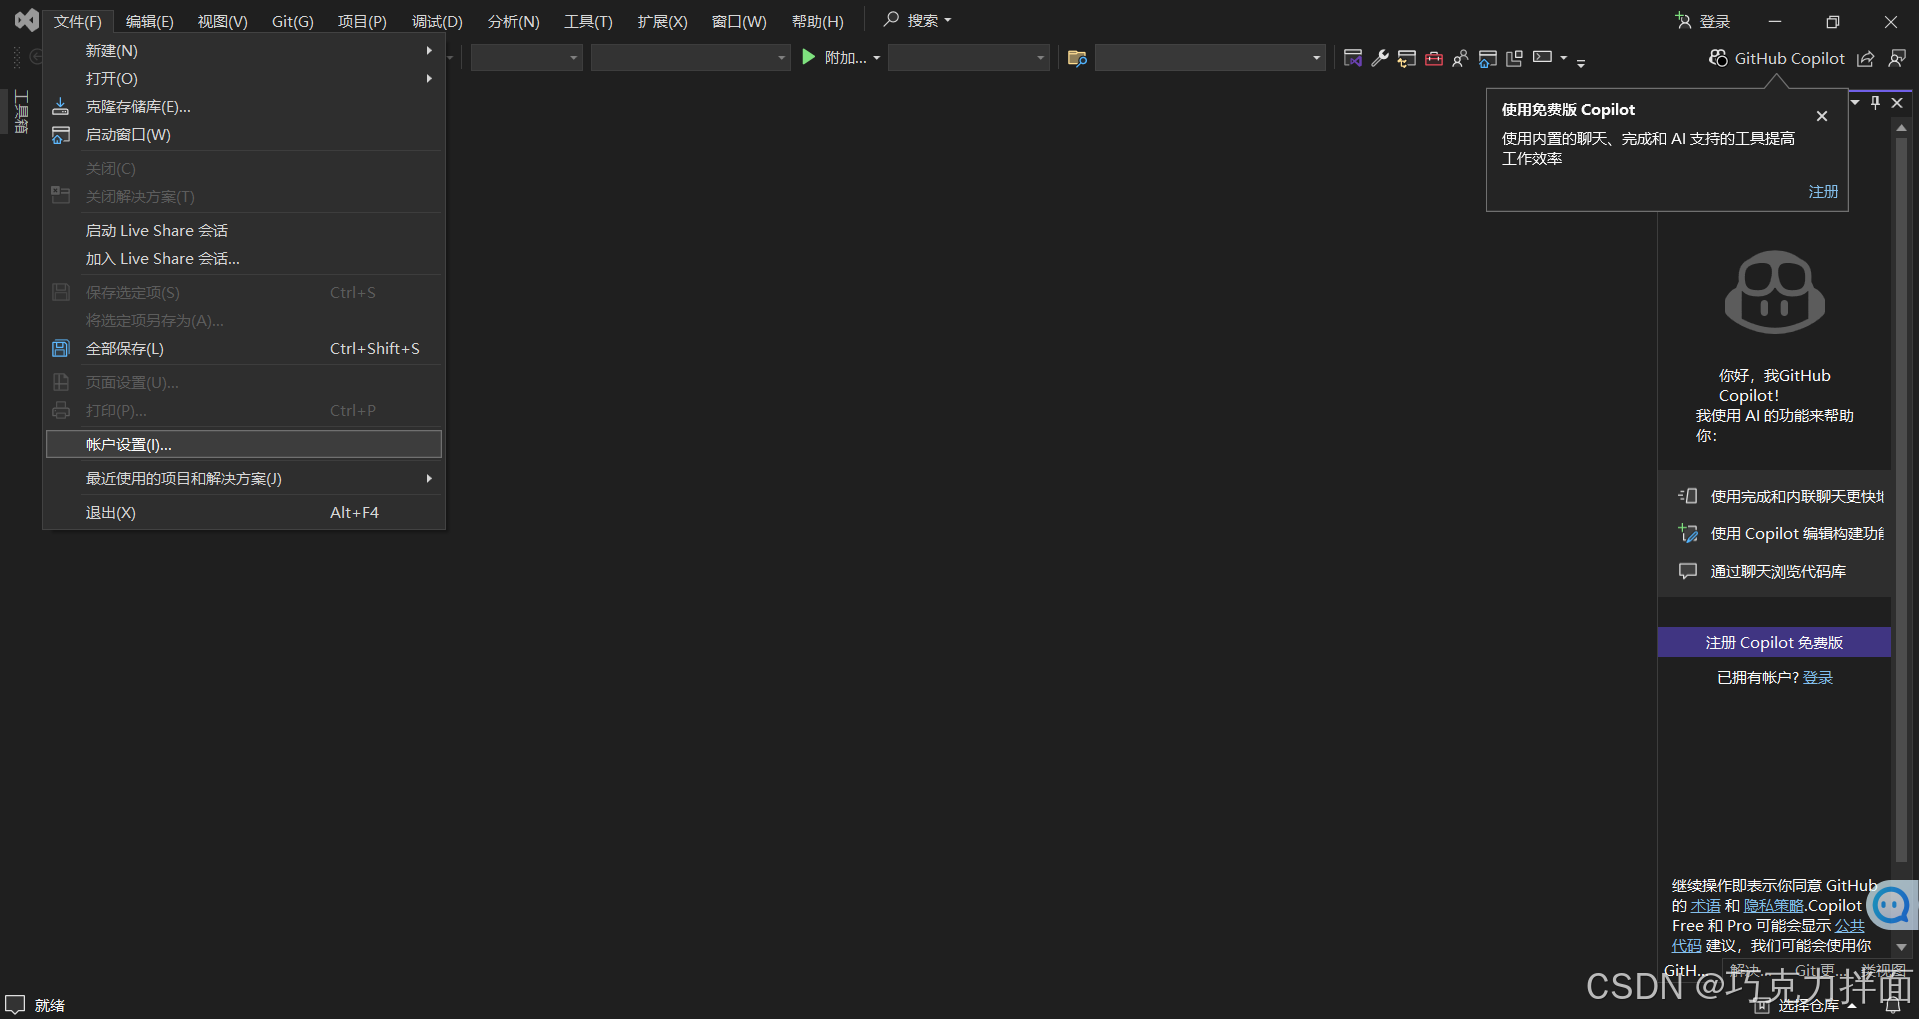Open the 编辑(E) menu
This screenshot has height=1019, width=1919.
tap(150, 21)
